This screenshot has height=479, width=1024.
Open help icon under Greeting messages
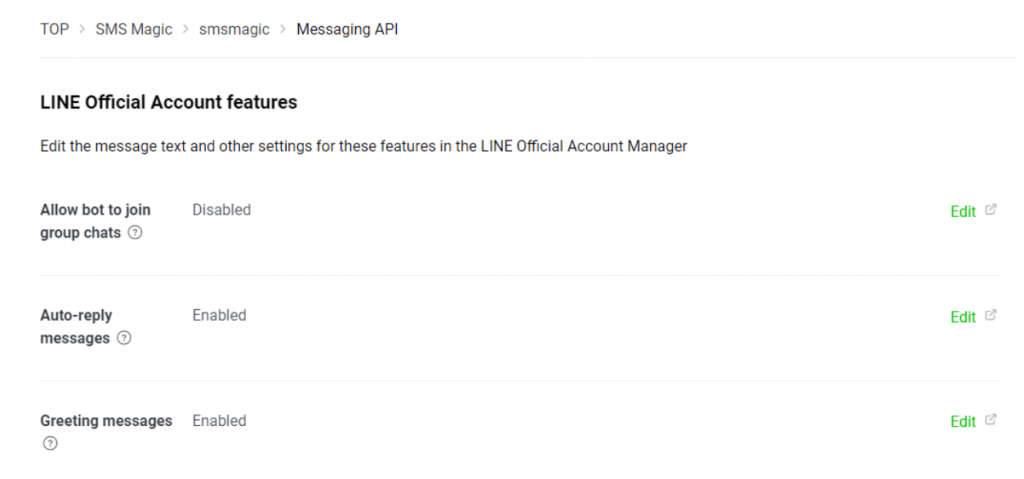[50, 444]
